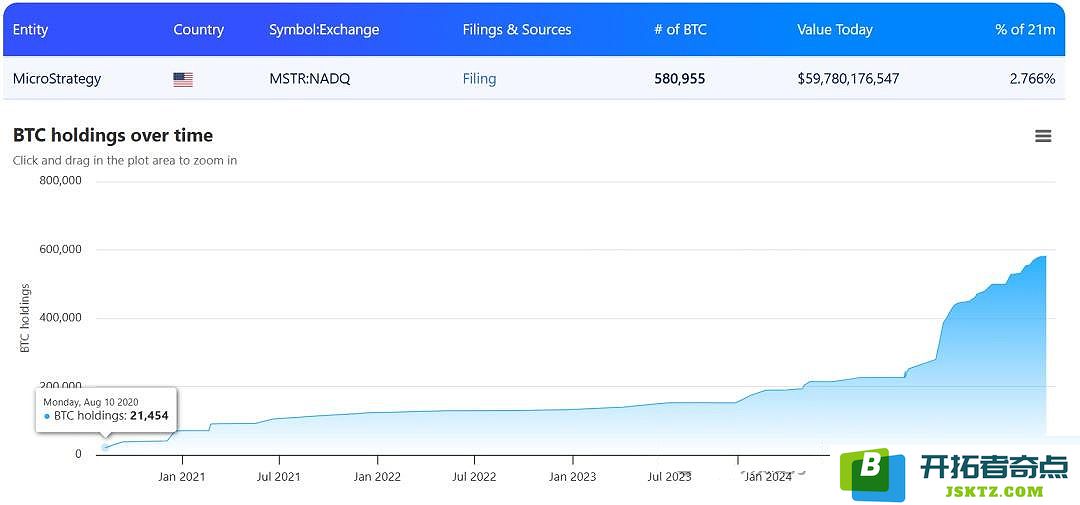Sort by # of BTC column header

[x=680, y=30]
